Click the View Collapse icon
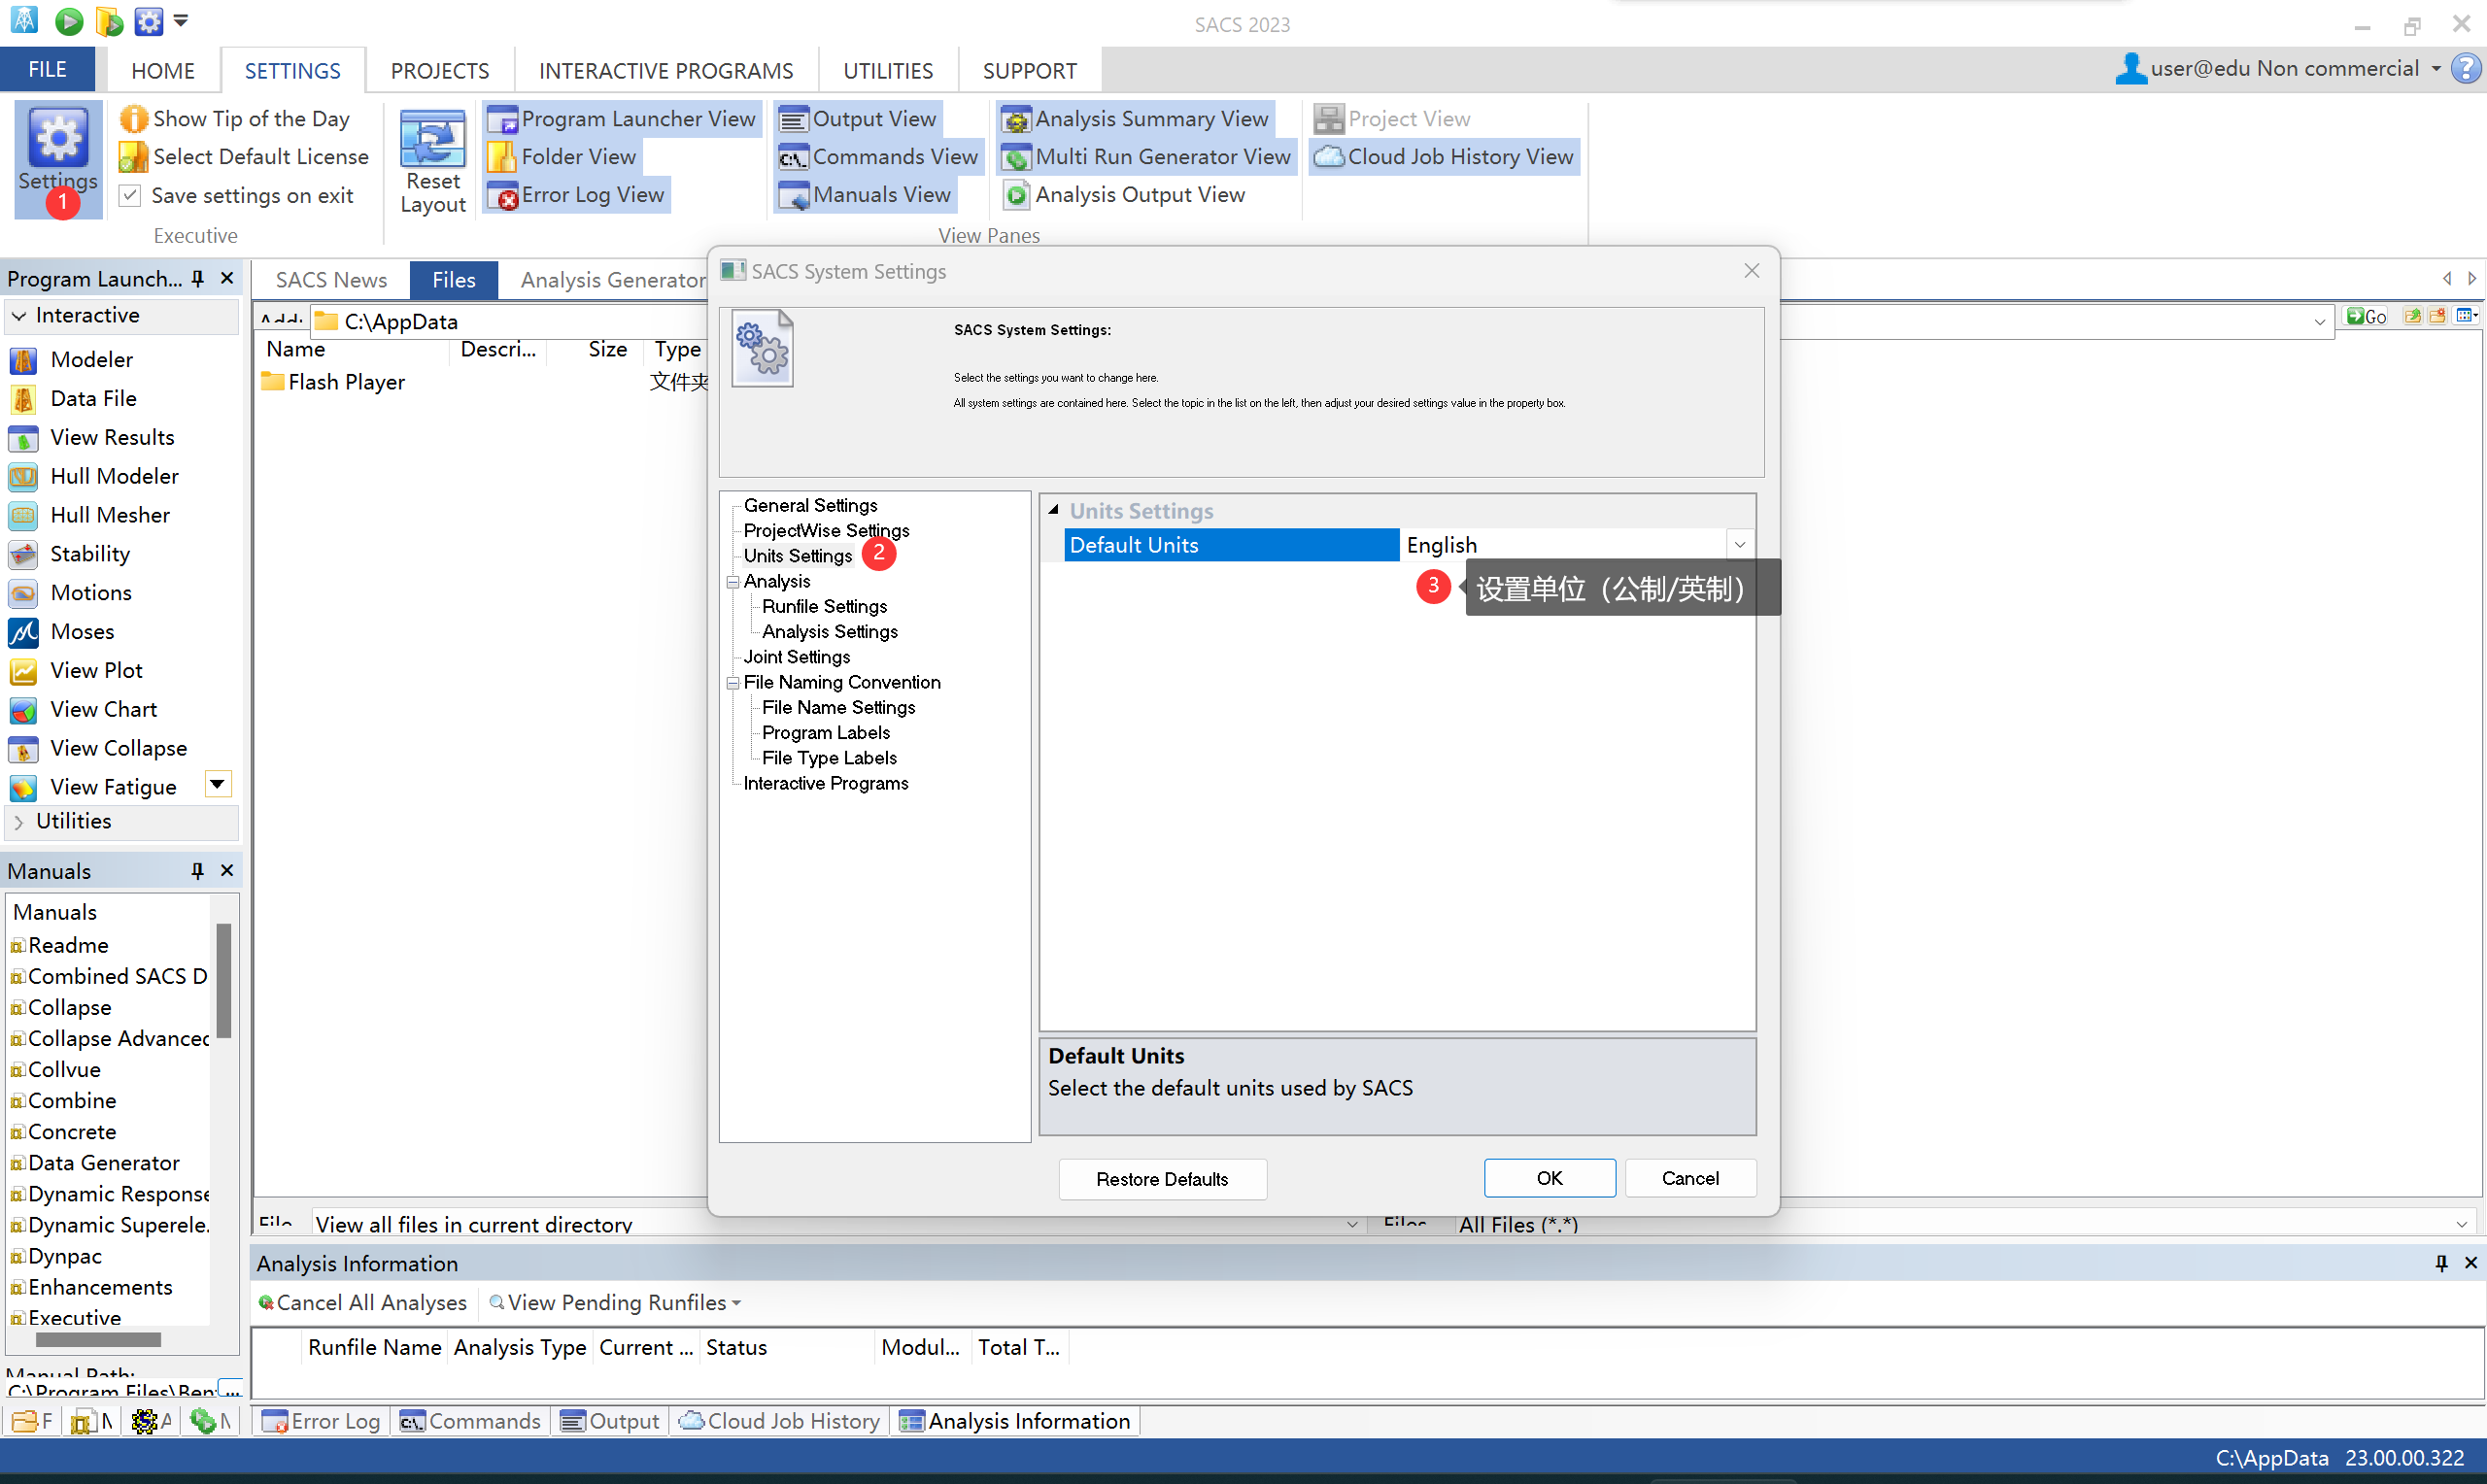Image resolution: width=2487 pixels, height=1484 pixels. pyautogui.click(x=23, y=749)
